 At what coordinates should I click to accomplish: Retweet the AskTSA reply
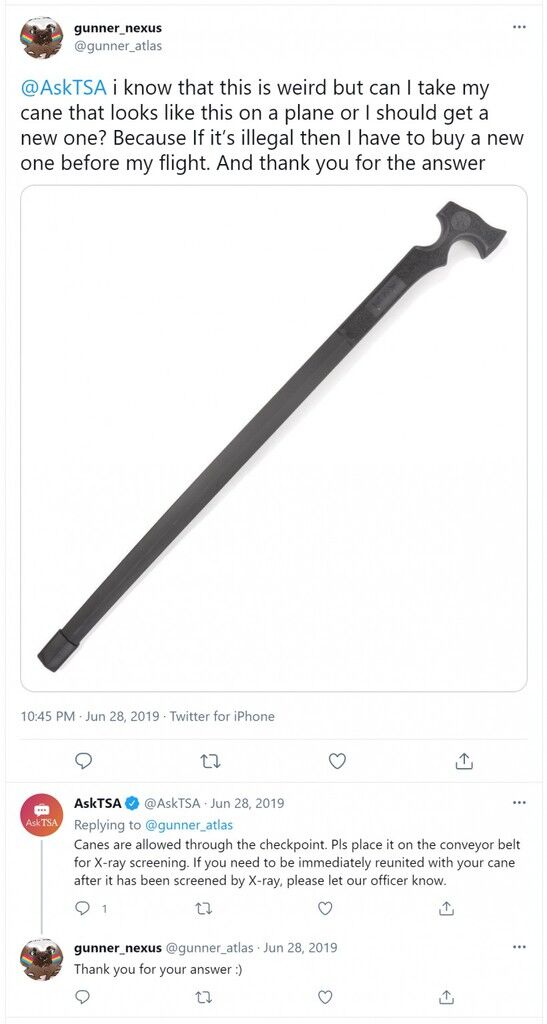click(205, 908)
